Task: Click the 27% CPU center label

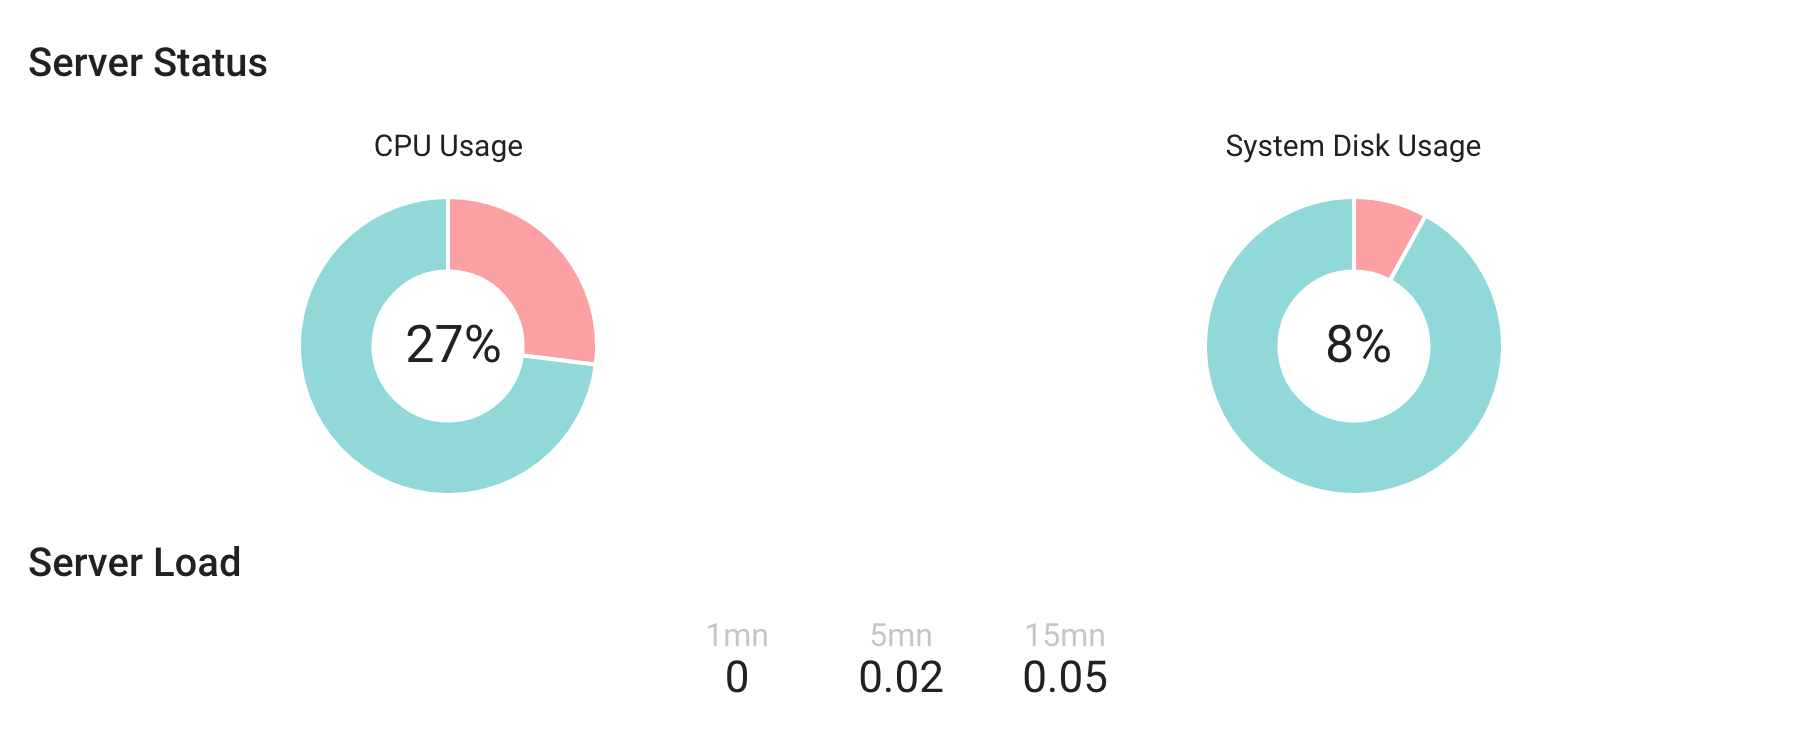Action: (453, 345)
